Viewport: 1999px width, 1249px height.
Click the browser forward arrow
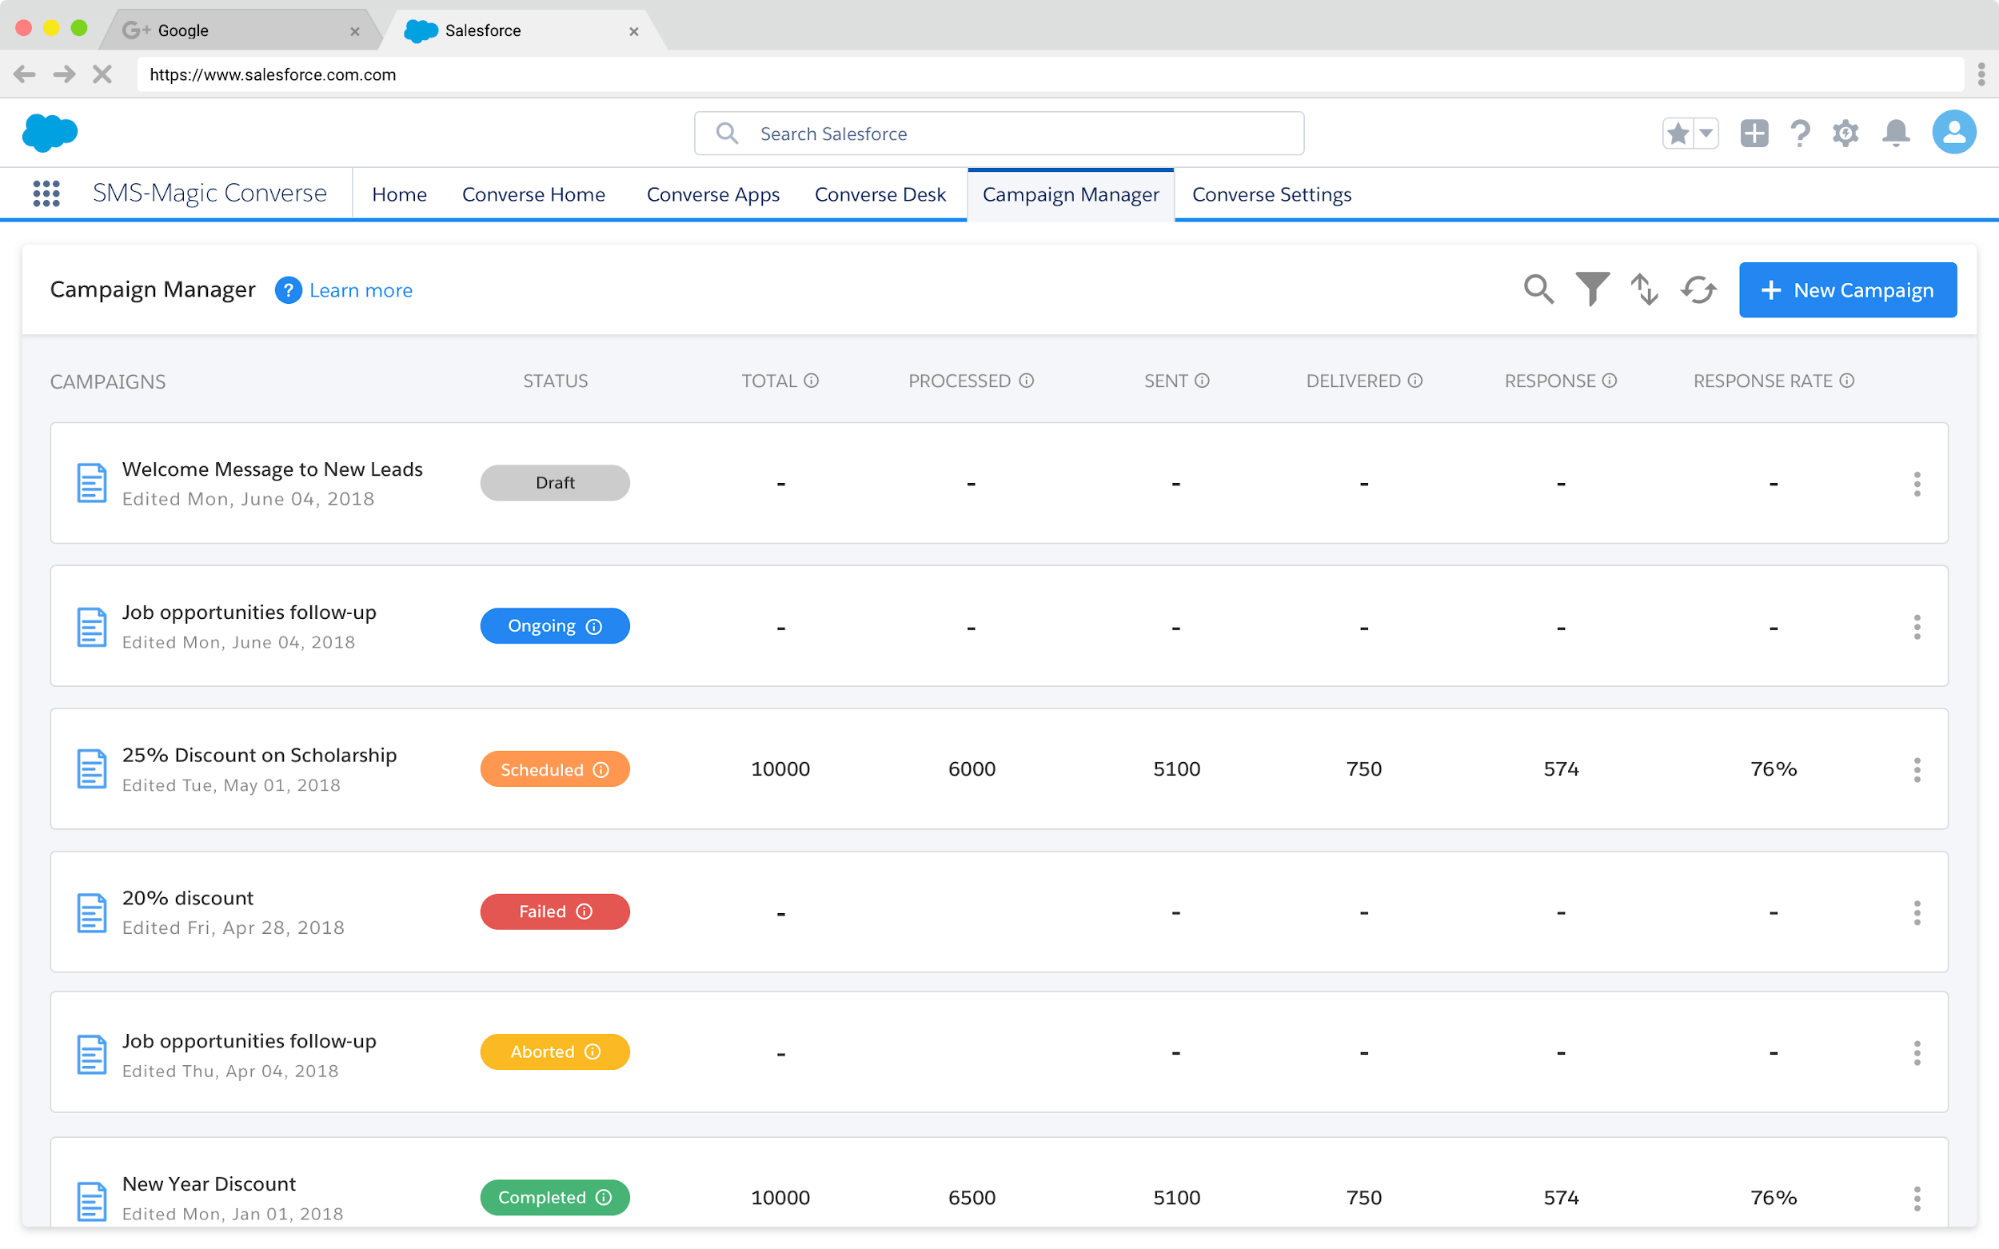pos(64,74)
